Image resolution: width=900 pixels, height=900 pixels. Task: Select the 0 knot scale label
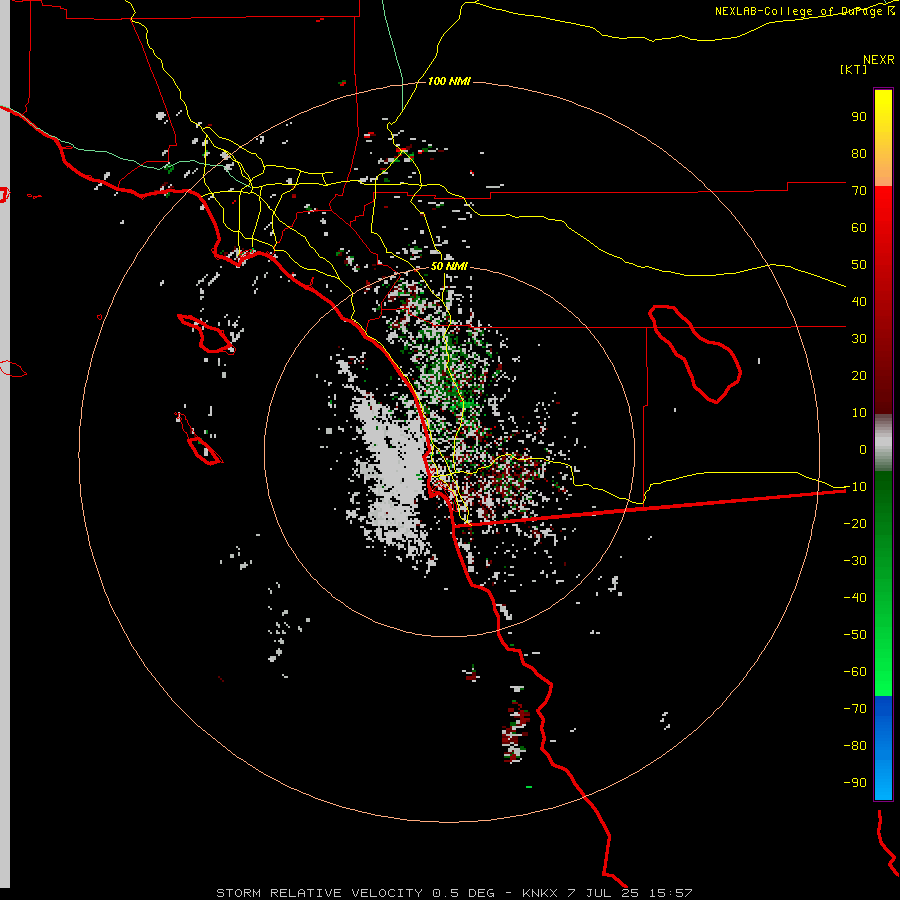click(863, 450)
